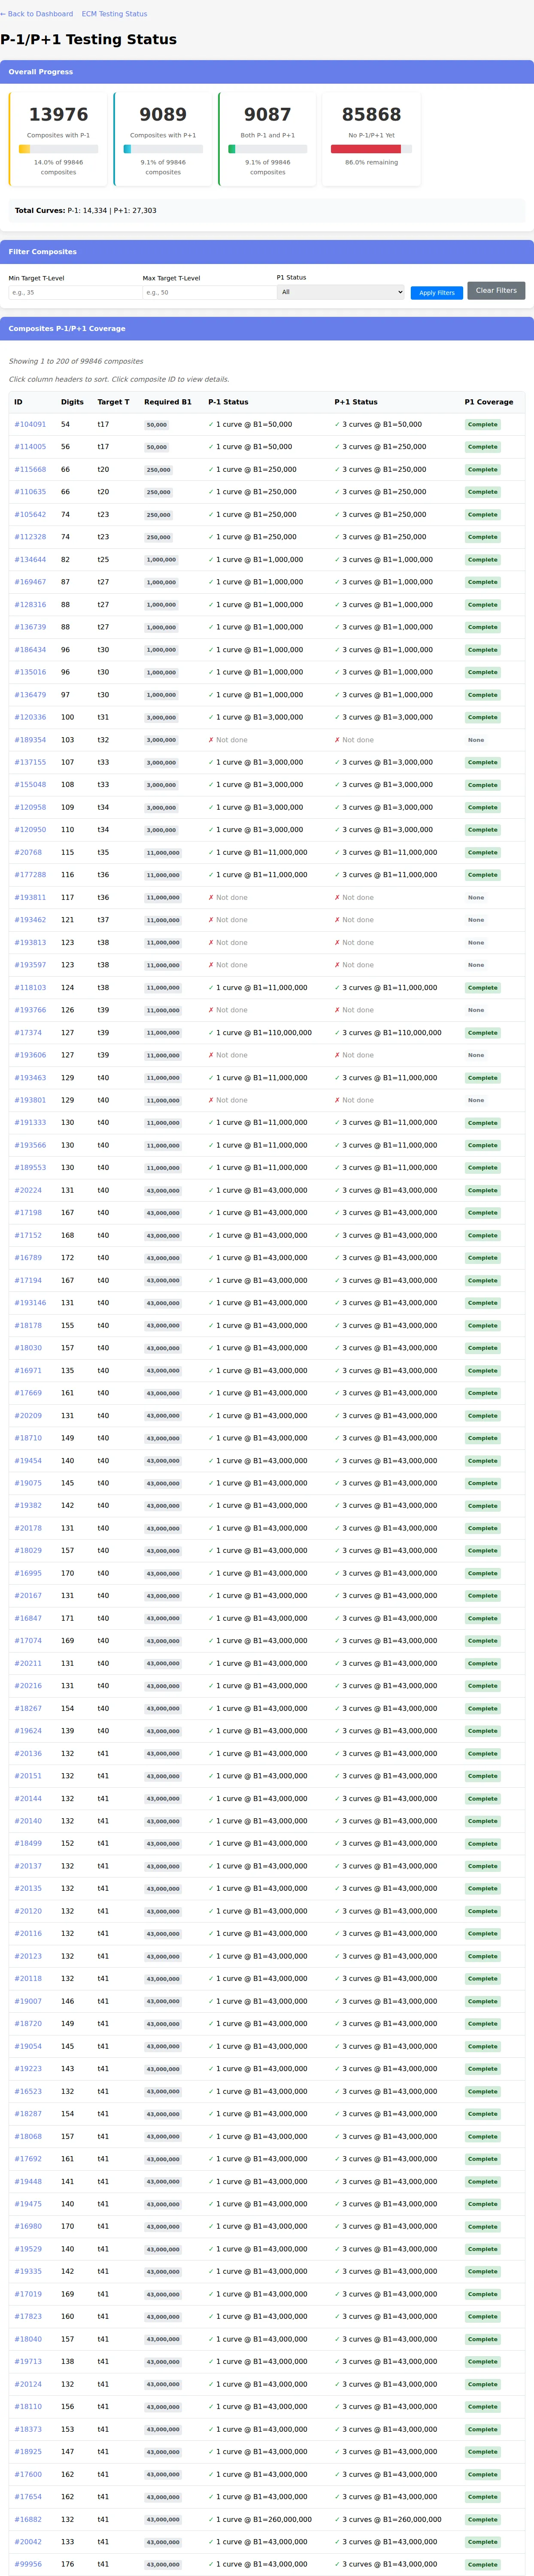This screenshot has width=534, height=2576.
Task: Open composite #193811 details
Action: click(30, 897)
